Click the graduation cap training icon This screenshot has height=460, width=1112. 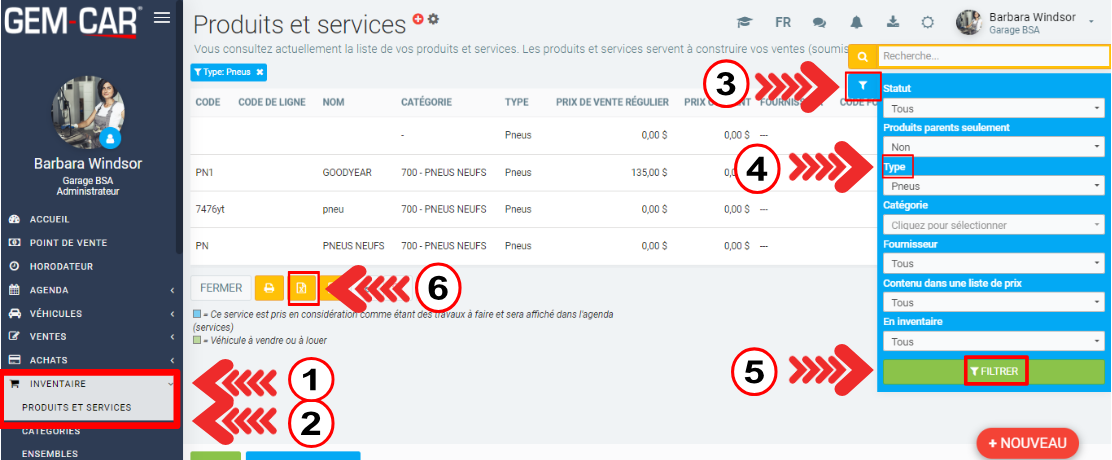(744, 22)
